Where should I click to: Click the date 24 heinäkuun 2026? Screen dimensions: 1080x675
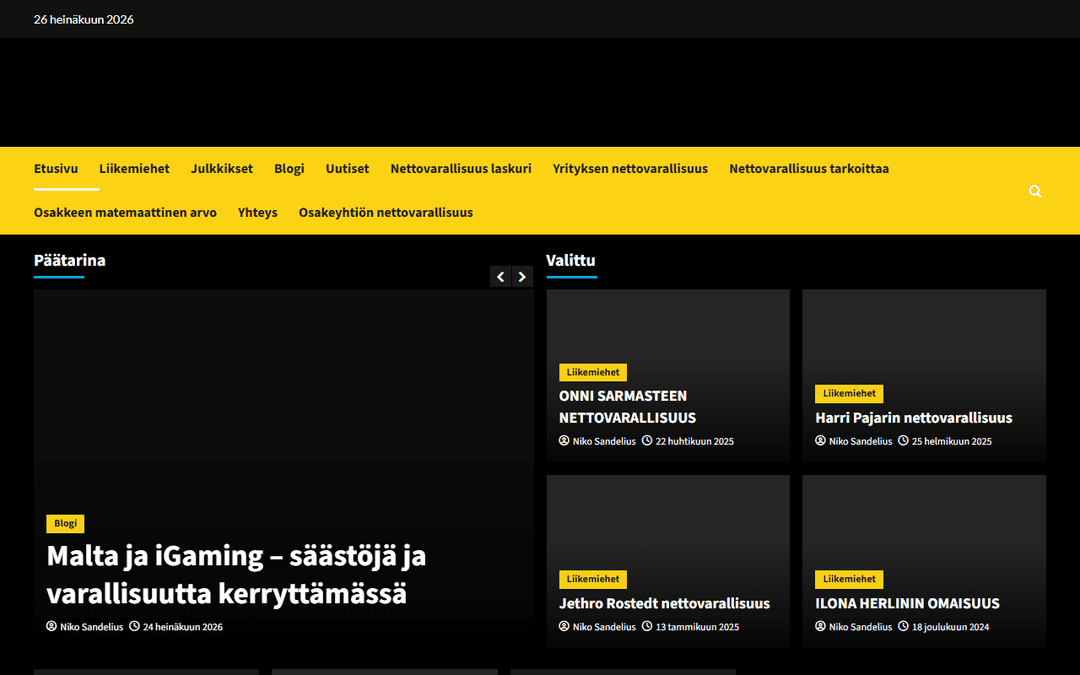(183, 627)
